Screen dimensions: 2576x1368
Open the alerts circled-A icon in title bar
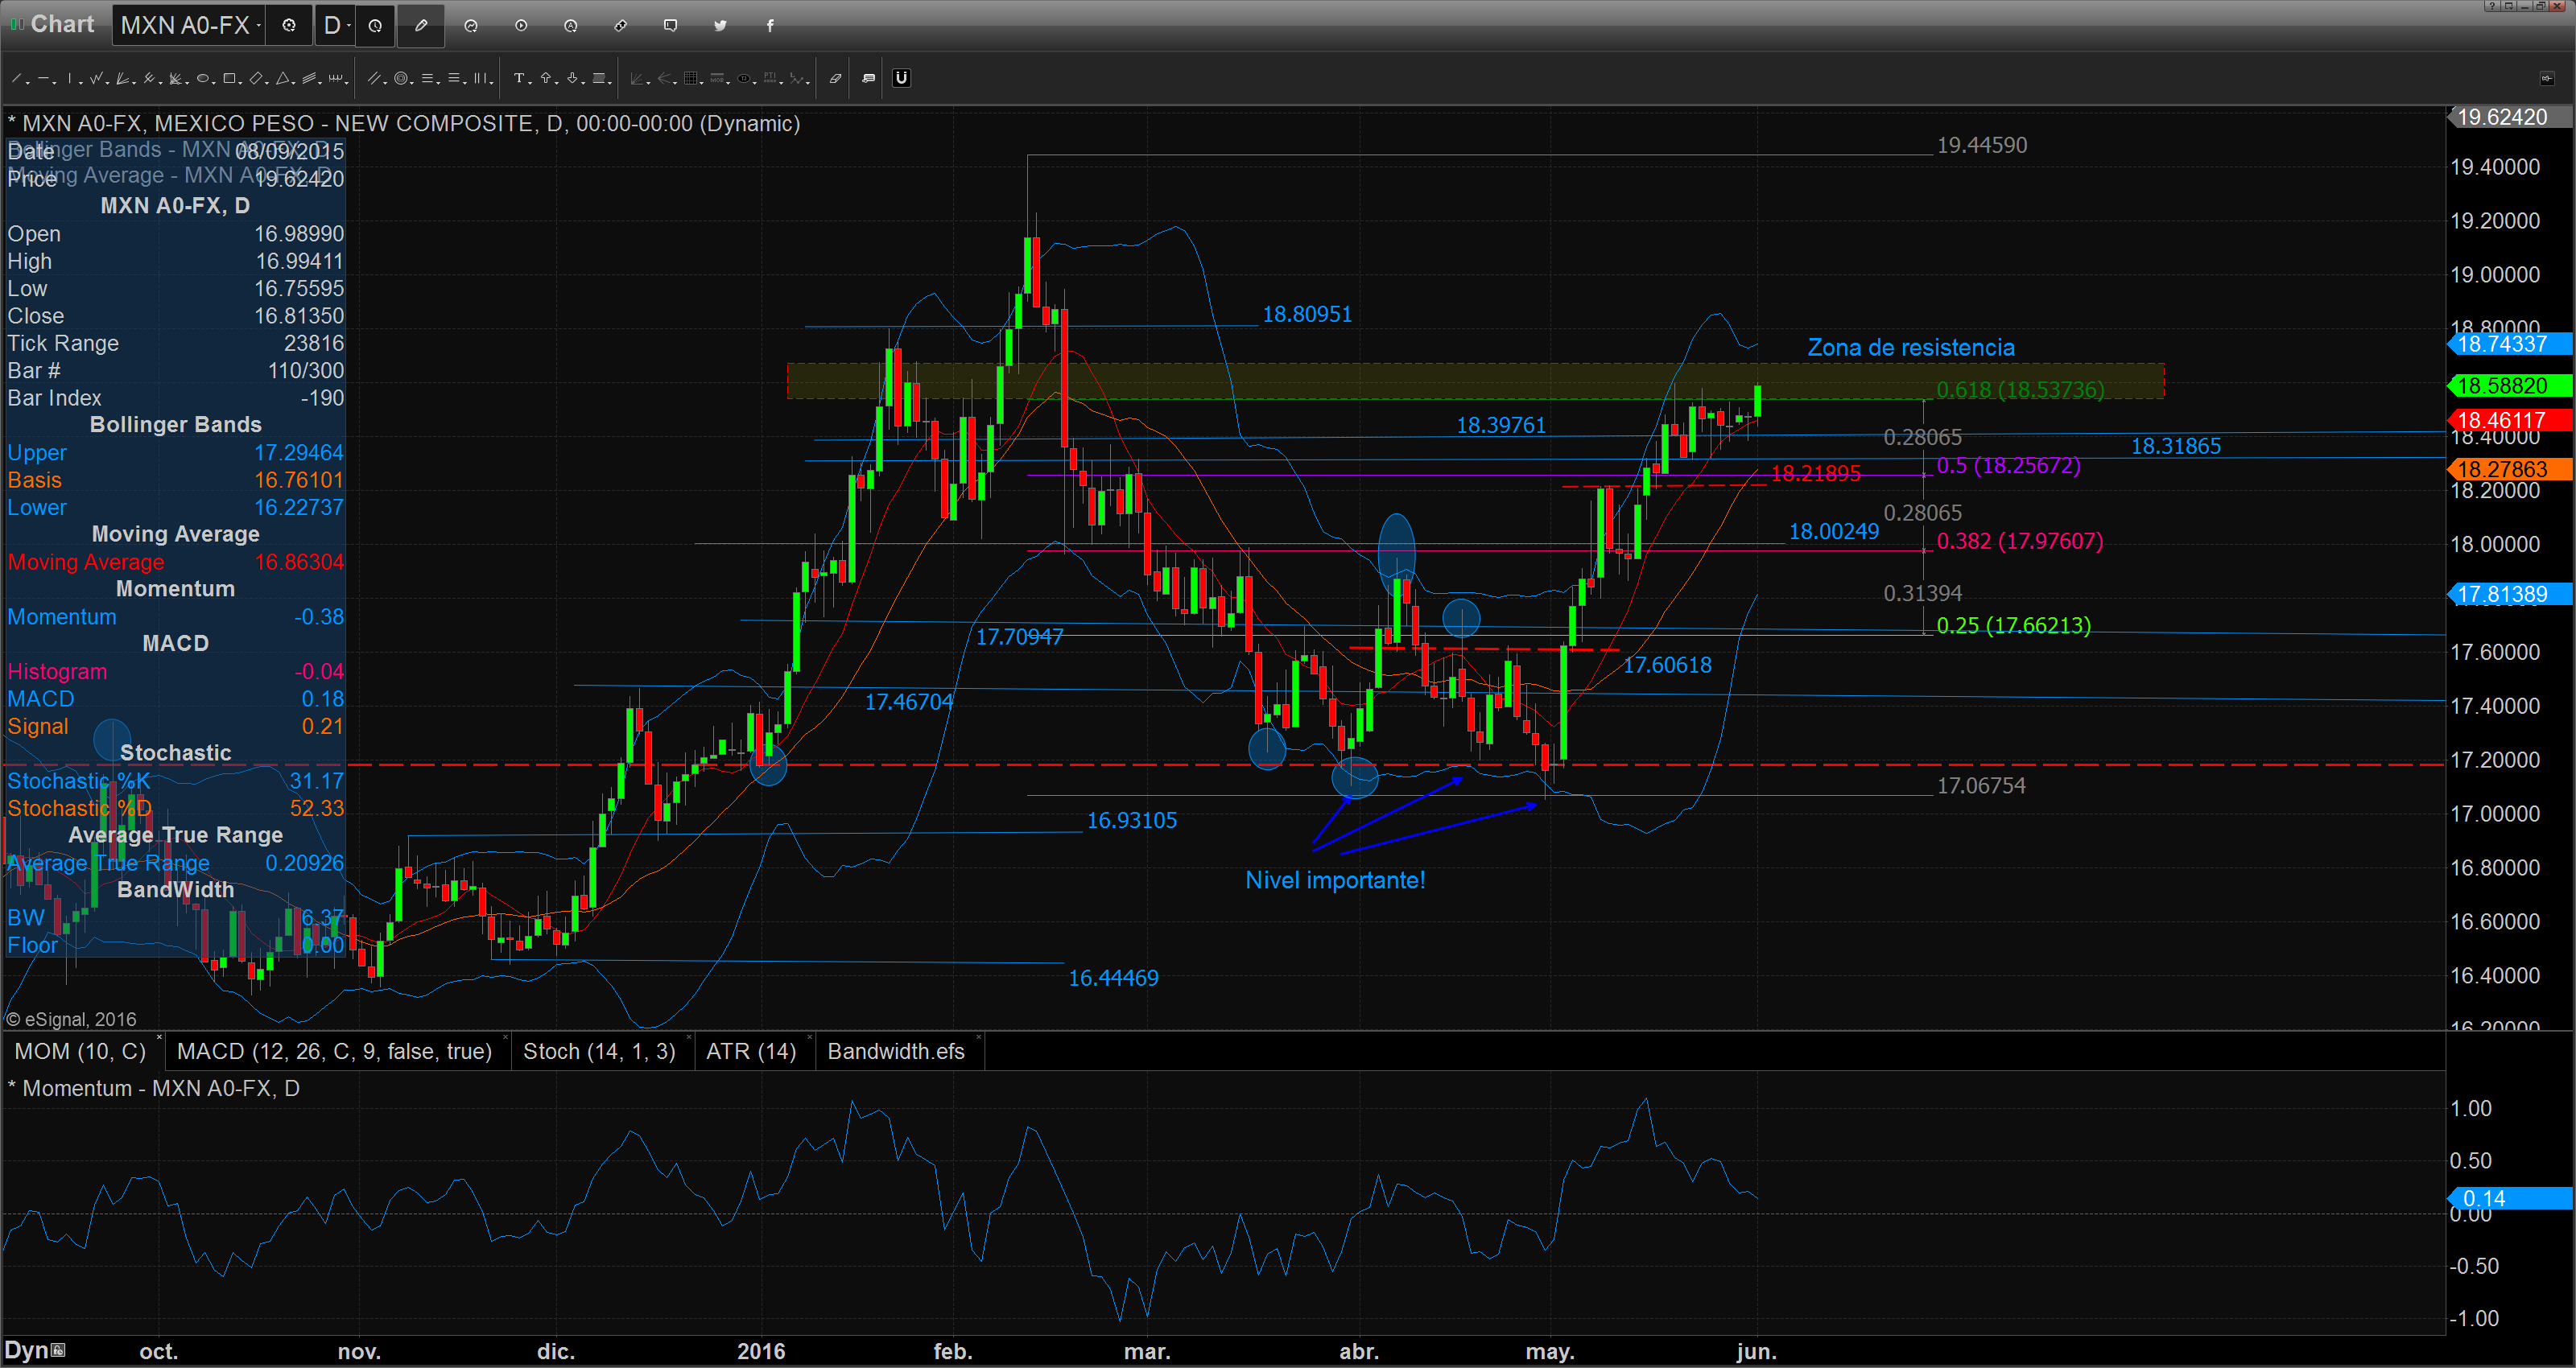pos(570,26)
